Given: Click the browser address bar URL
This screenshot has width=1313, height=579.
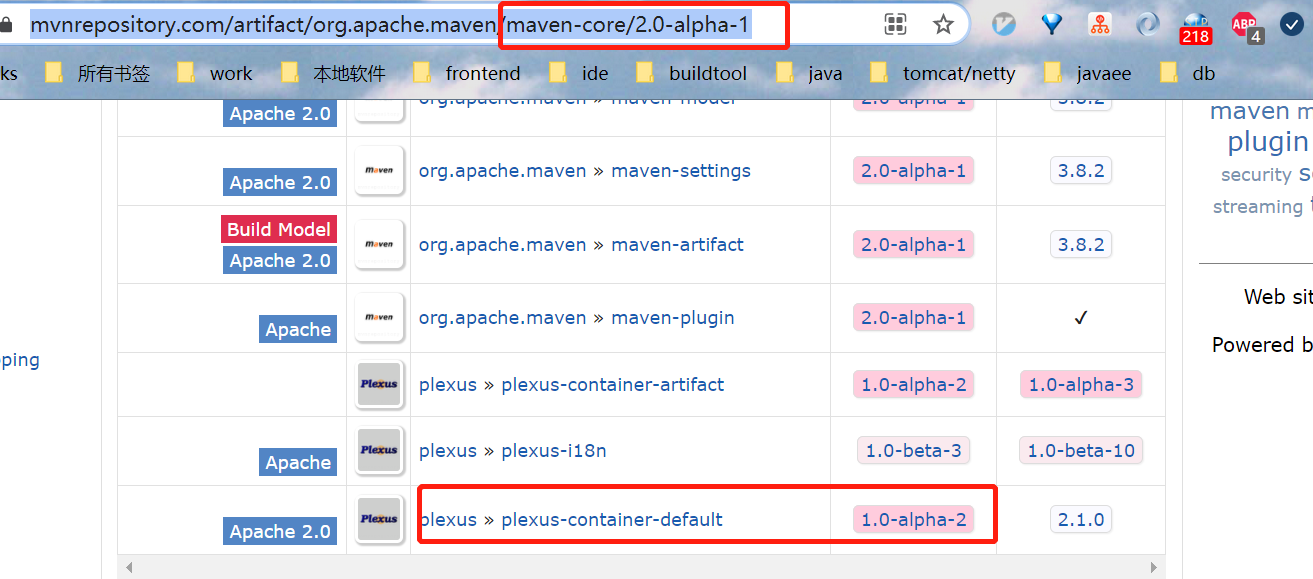Looking at the screenshot, I should (390, 25).
